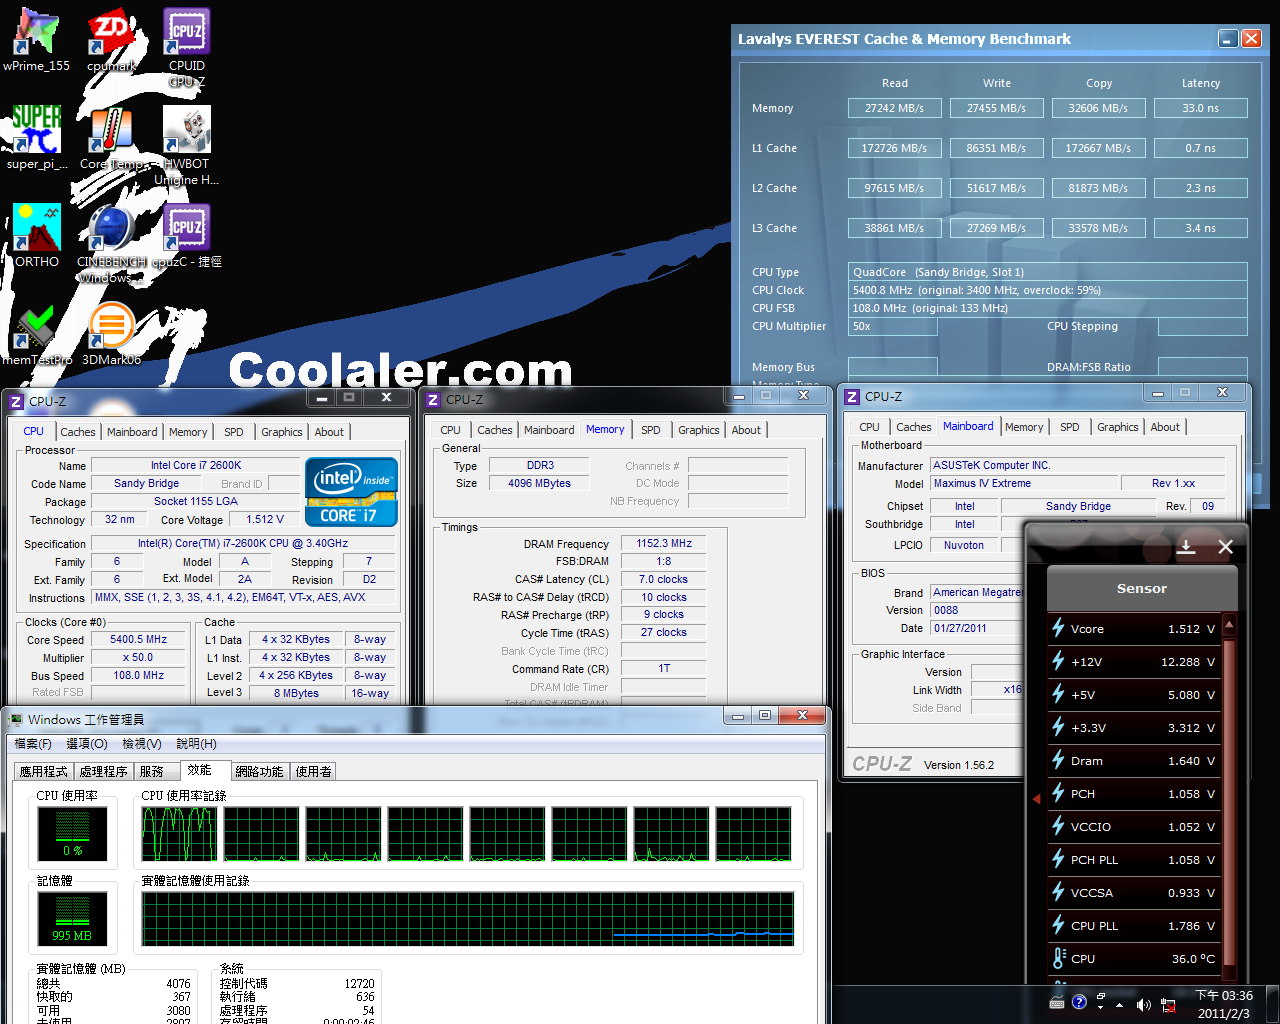Open the HWBOT Unigine Heaven shortcut
The width and height of the screenshot is (1280, 1024).
[x=187, y=146]
